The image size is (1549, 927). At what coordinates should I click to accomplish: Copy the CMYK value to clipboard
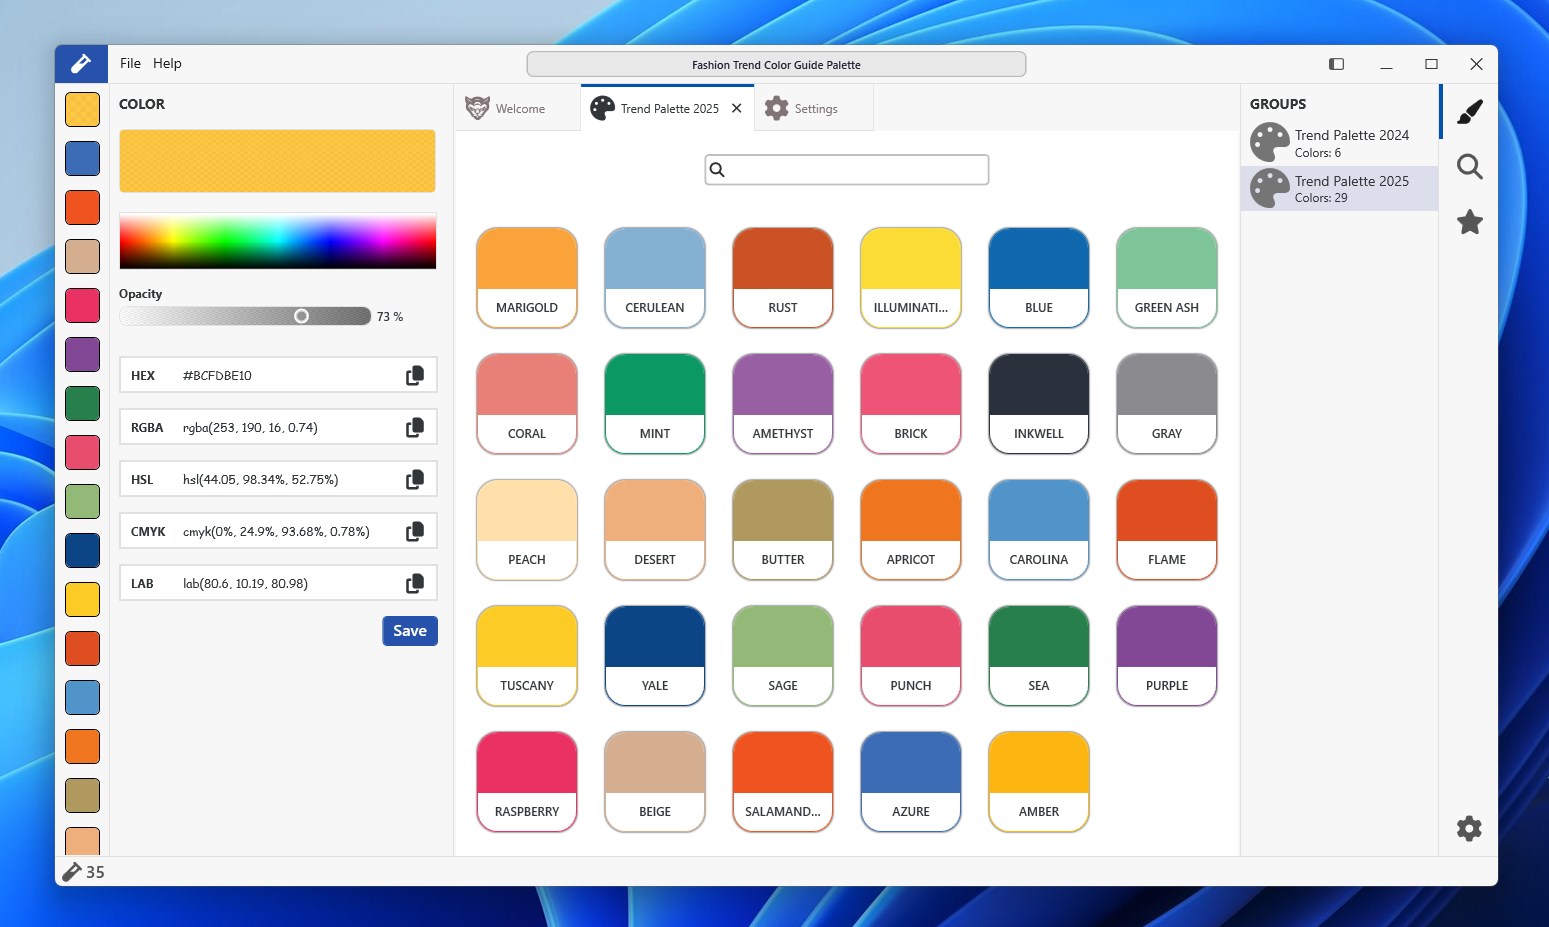(415, 531)
